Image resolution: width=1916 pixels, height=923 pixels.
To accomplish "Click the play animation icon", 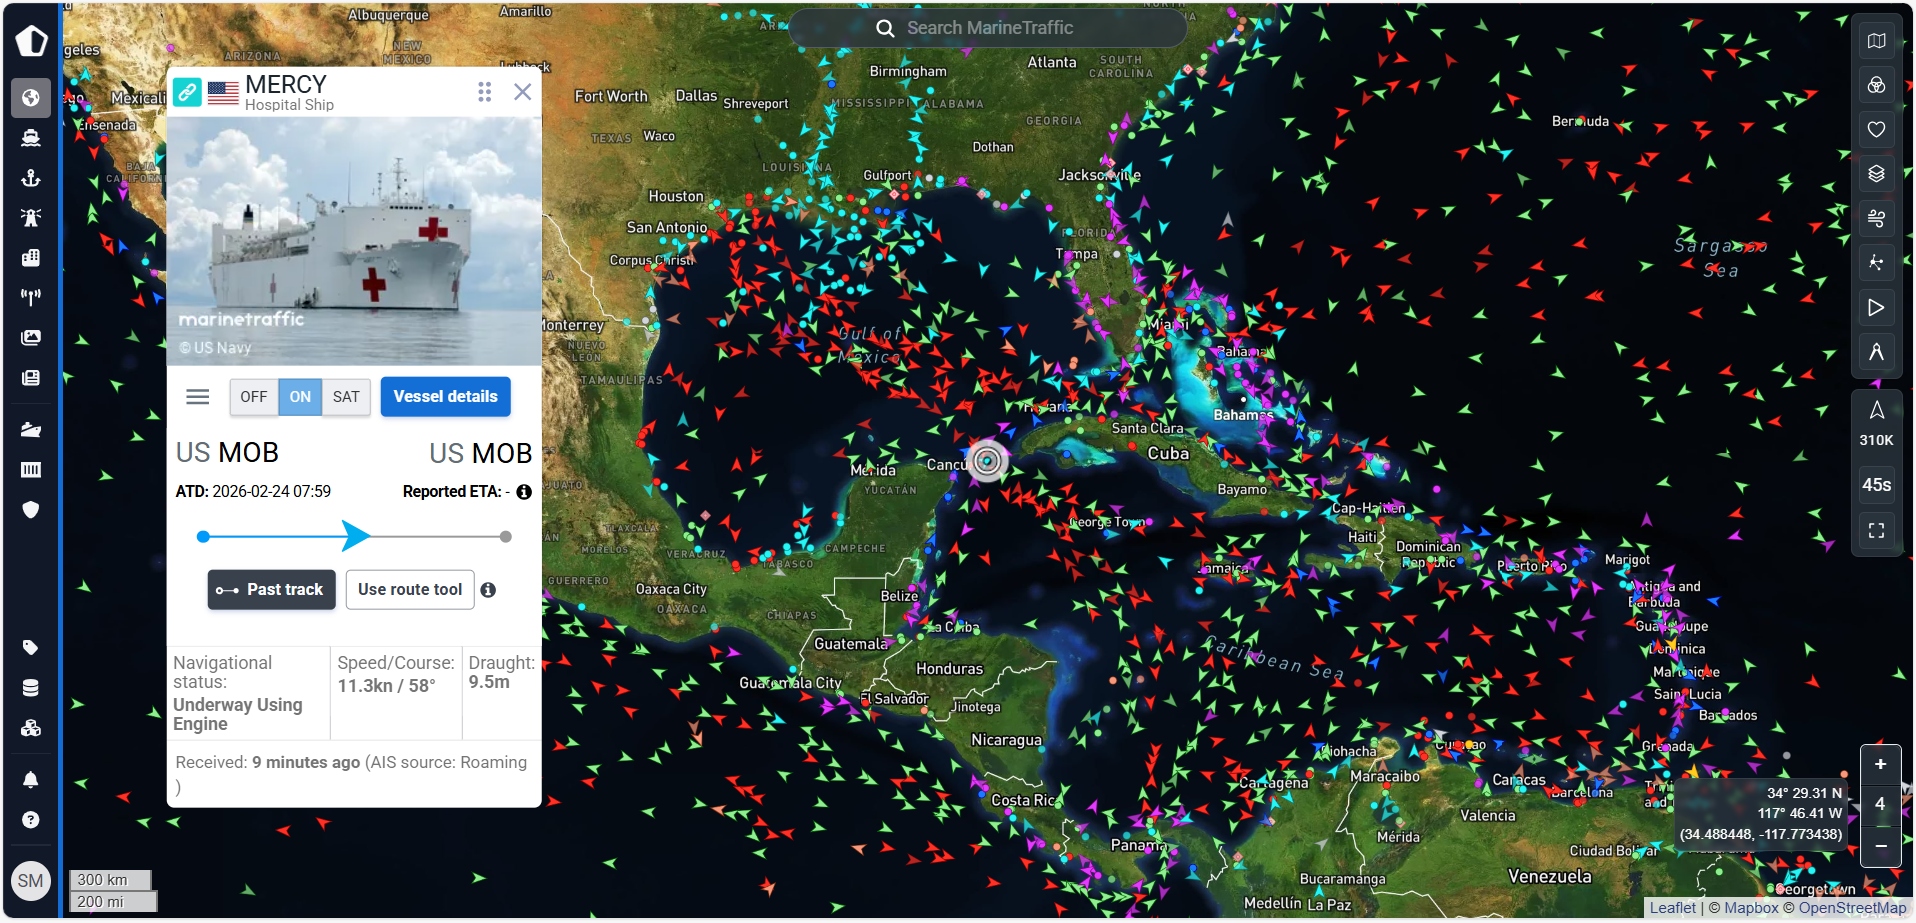I will click(1876, 308).
